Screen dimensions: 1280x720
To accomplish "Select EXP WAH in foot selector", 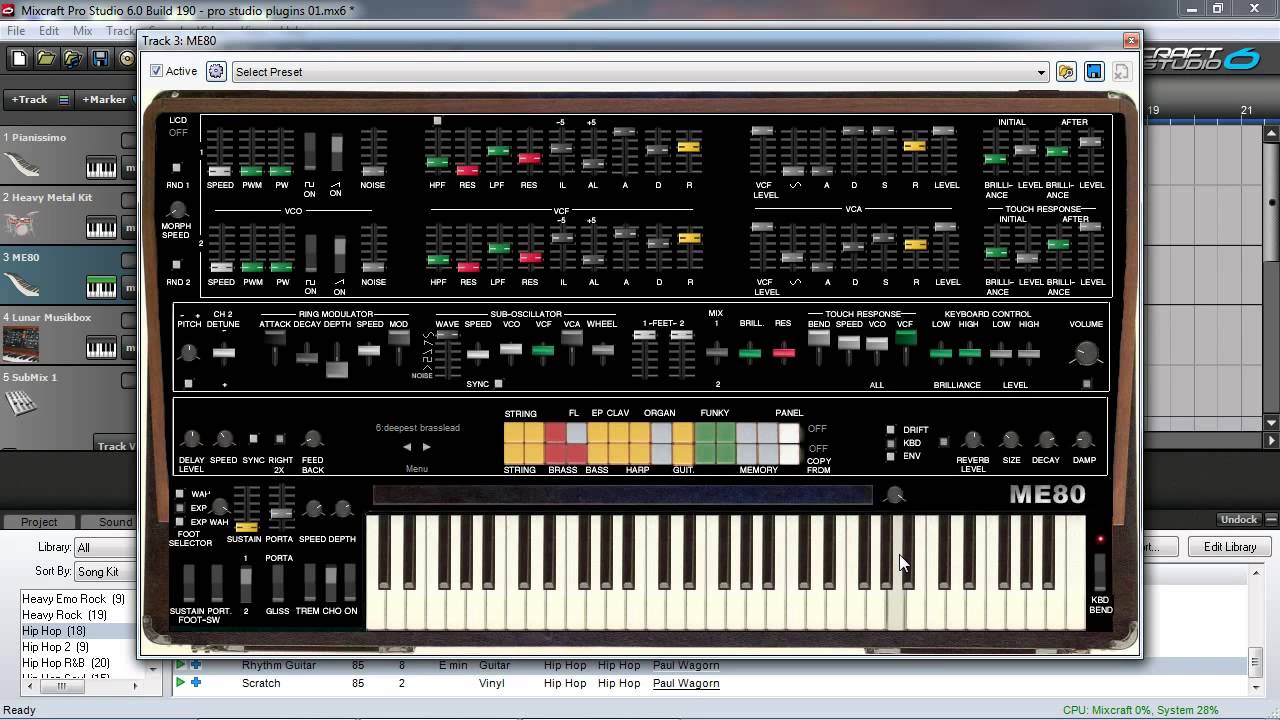I will pos(180,522).
